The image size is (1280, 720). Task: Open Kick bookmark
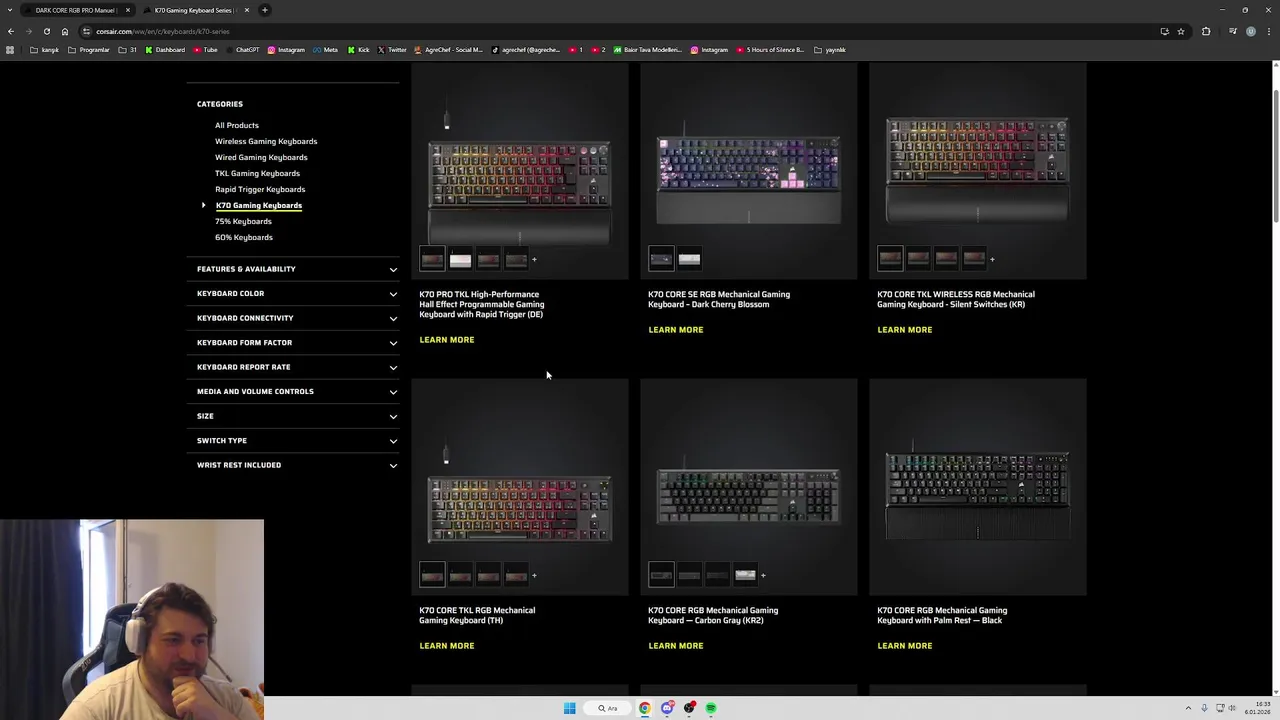(358, 50)
